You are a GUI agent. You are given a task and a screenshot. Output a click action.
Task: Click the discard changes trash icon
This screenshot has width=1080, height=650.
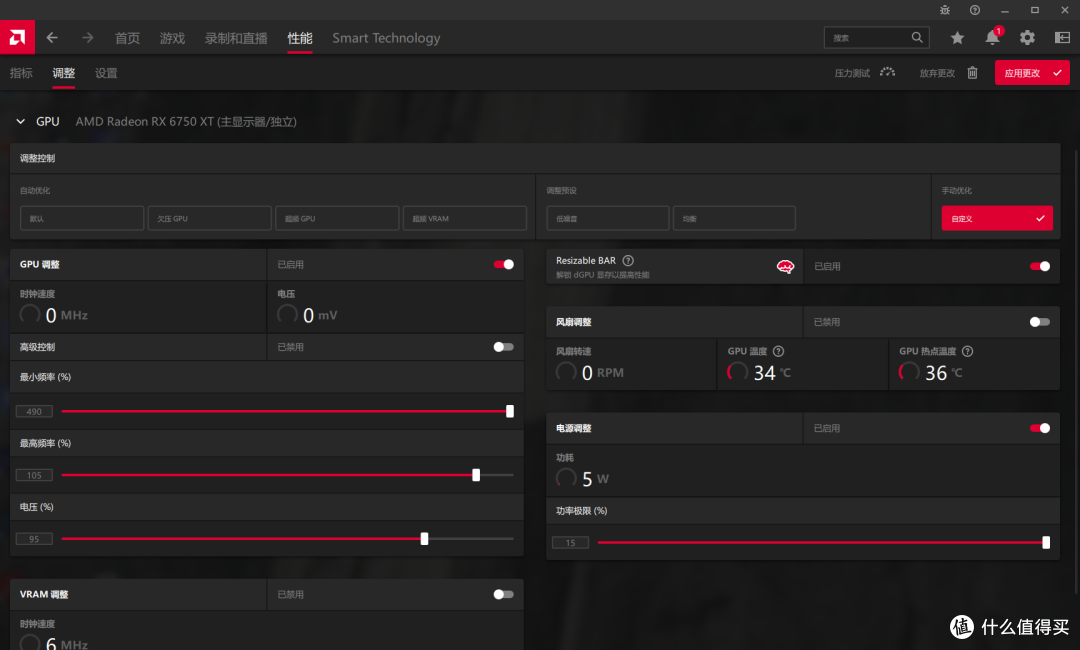click(973, 72)
